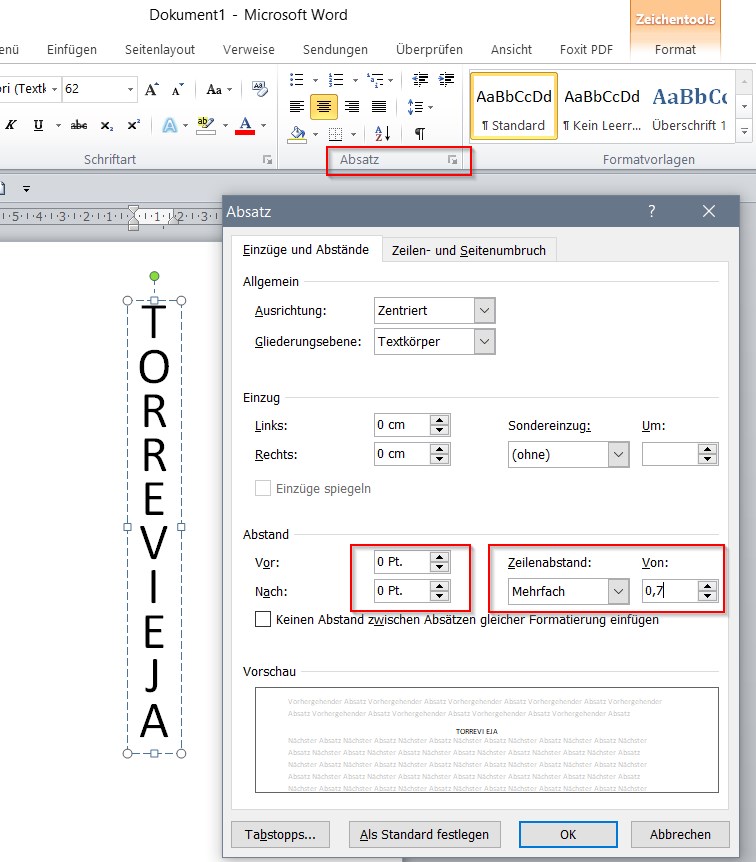Click the justify text alignment icon

point(379,106)
